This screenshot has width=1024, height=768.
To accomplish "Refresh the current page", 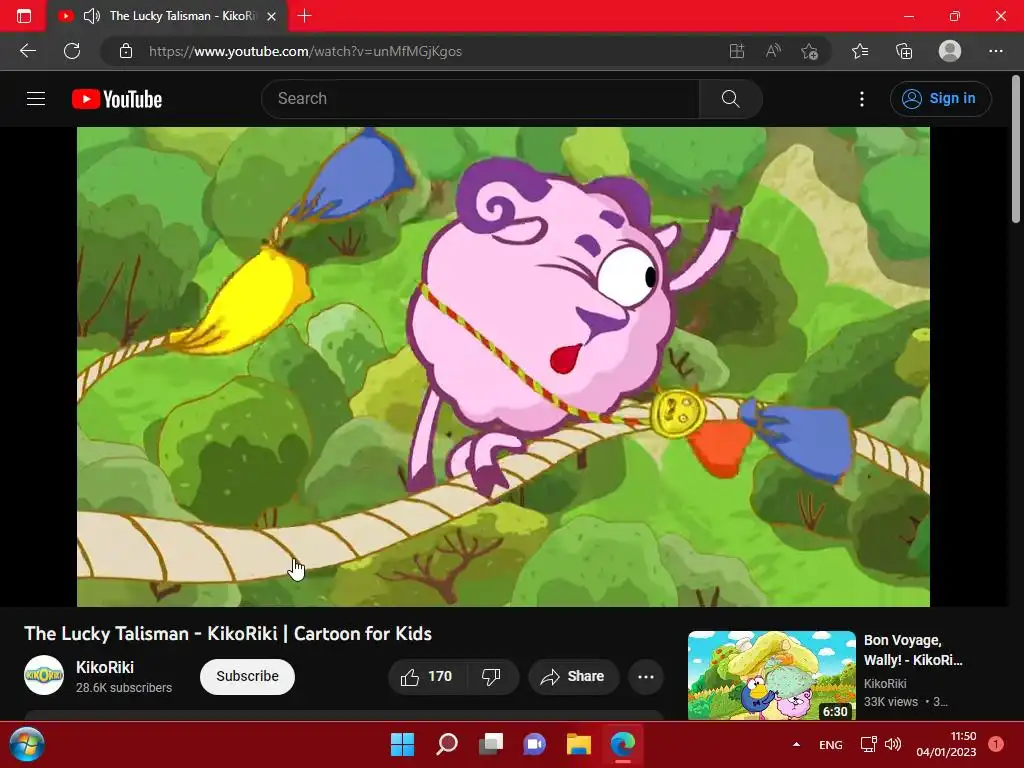I will click(x=72, y=51).
